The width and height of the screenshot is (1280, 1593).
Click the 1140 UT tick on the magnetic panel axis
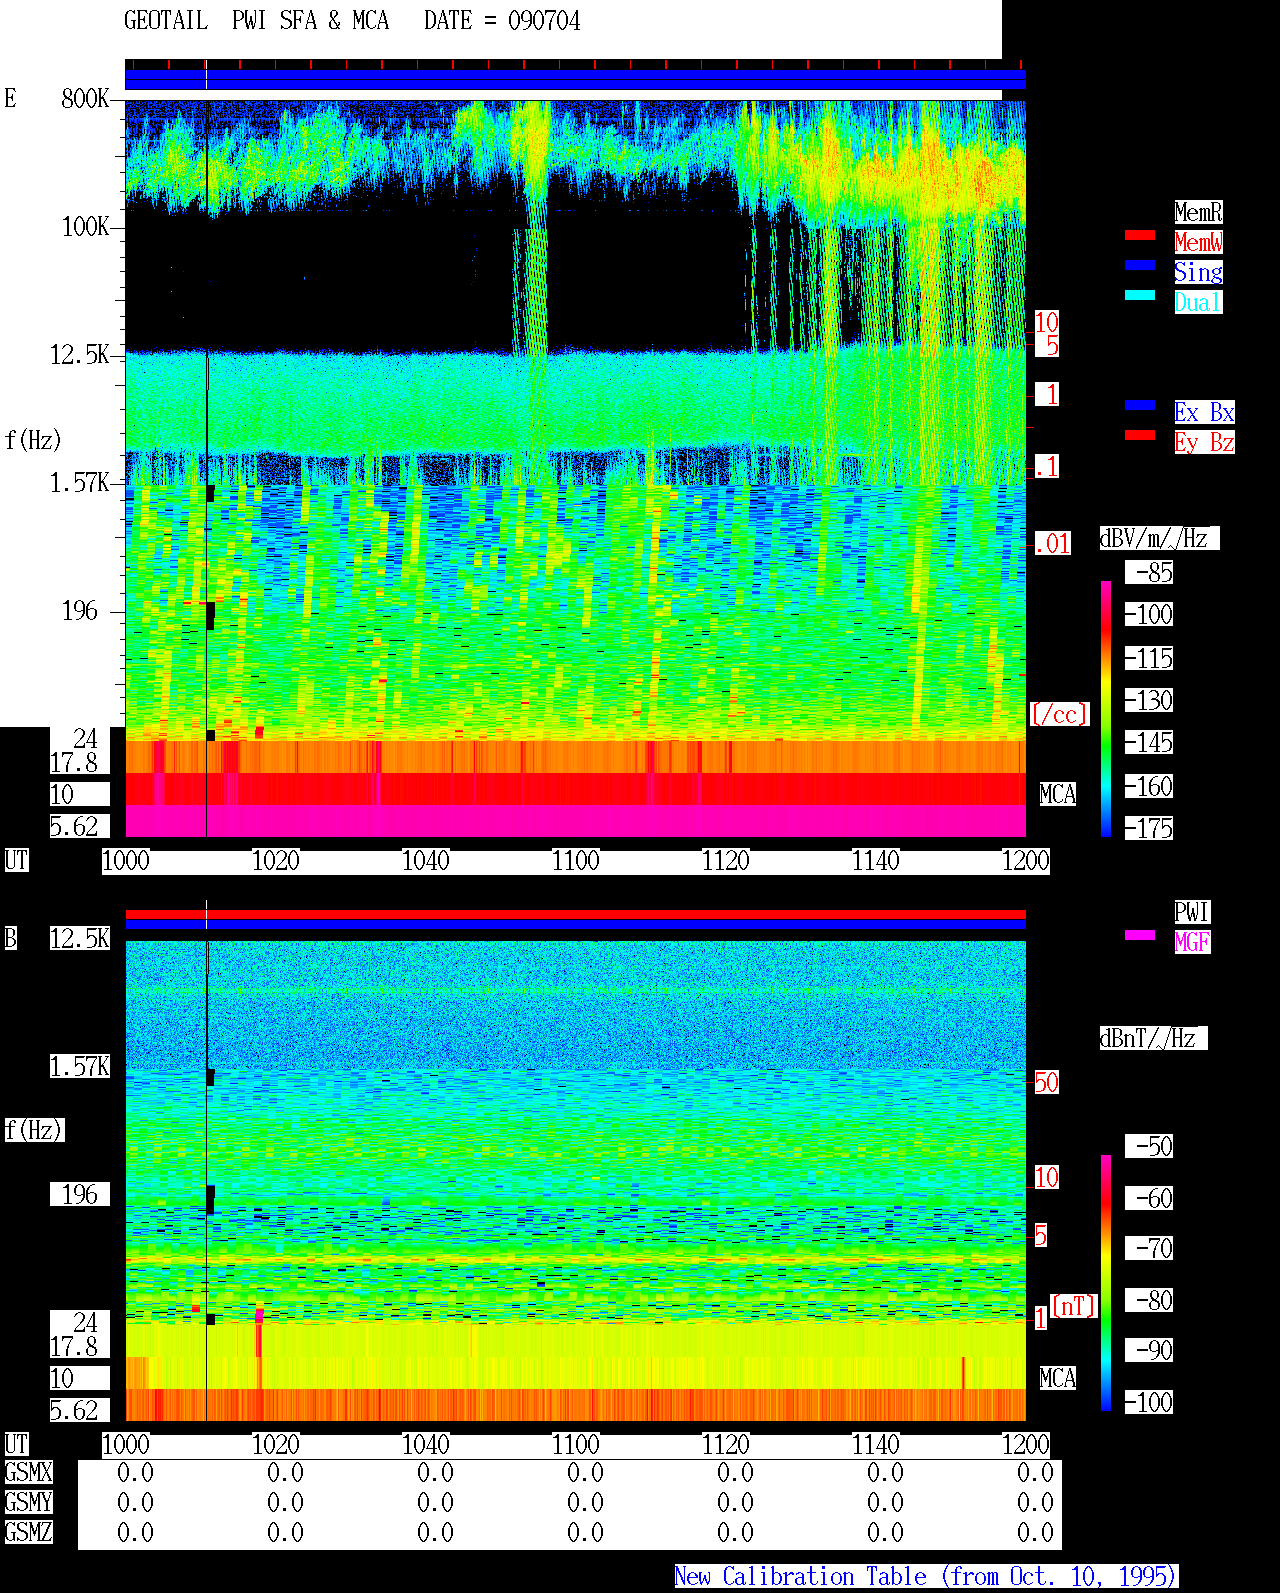[876, 1445]
